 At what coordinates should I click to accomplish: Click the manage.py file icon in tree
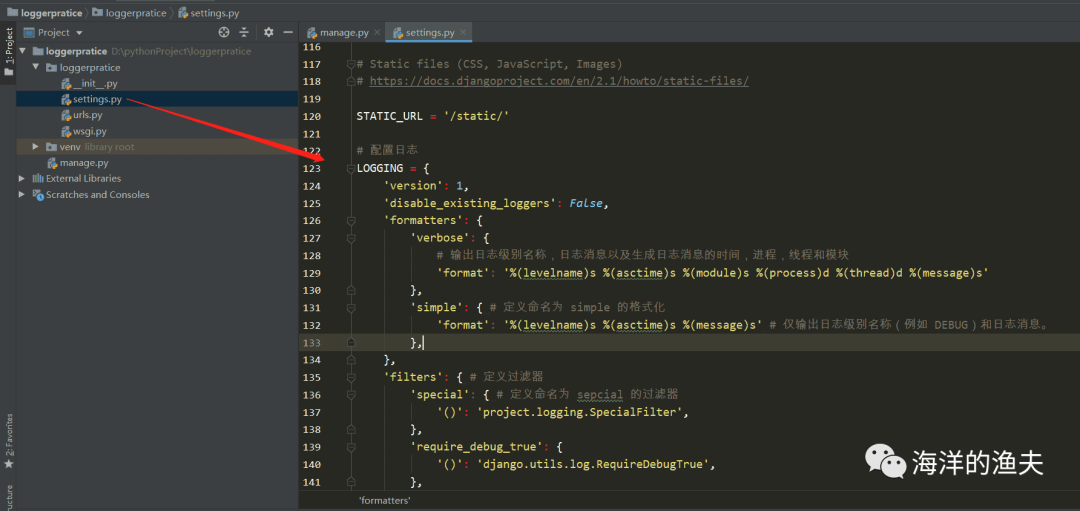[x=52, y=163]
